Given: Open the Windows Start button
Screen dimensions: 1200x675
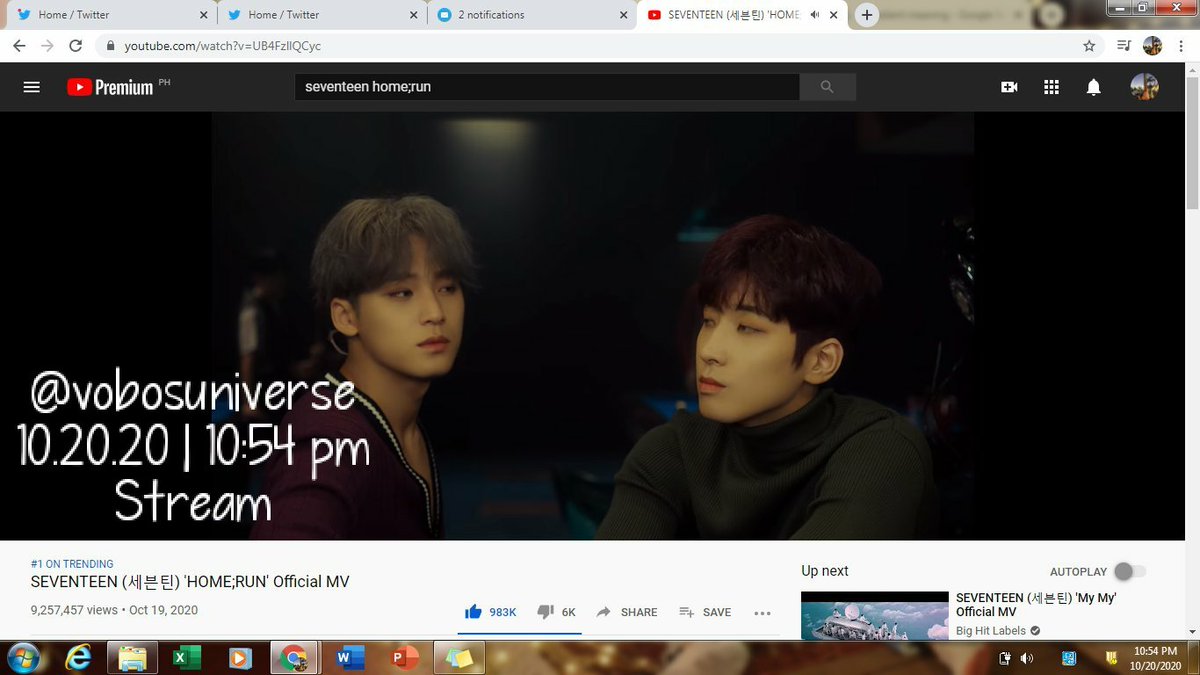Looking at the screenshot, I should pos(23,658).
